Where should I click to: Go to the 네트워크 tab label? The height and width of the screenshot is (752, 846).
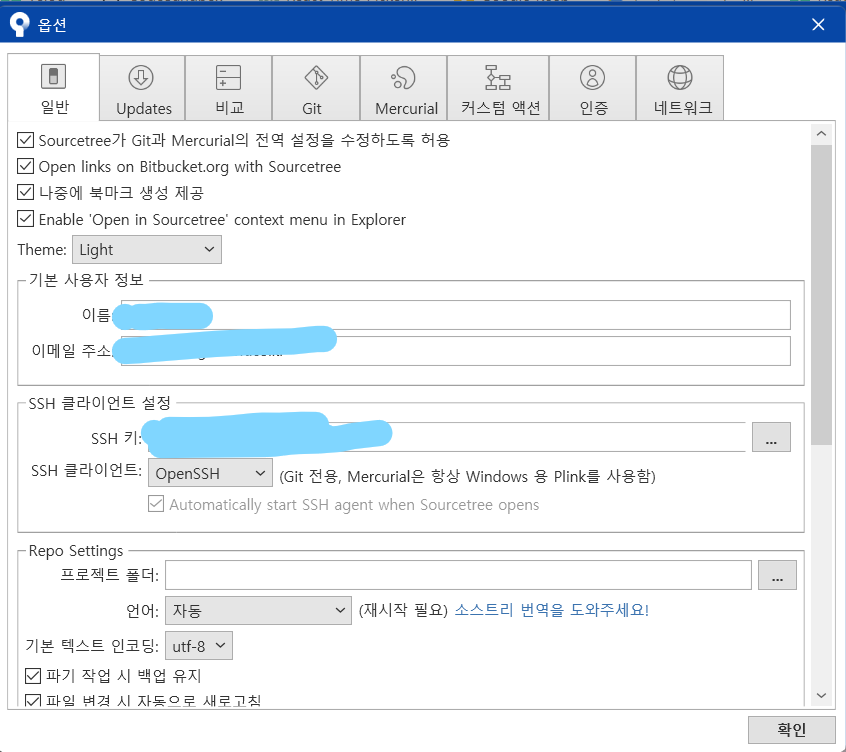click(x=683, y=107)
